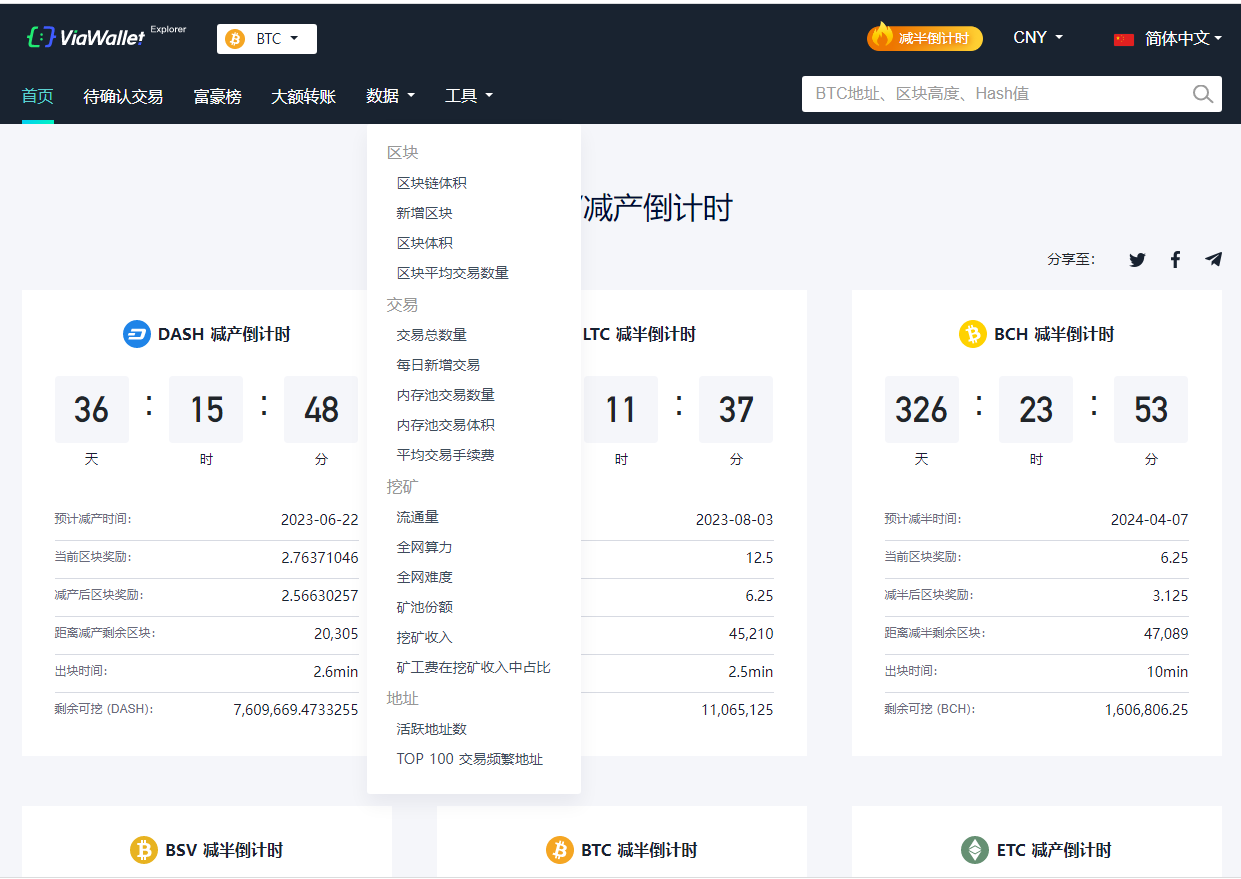Expand the CNY currency dropdown
Image resolution: width=1241 pixels, height=879 pixels.
[1038, 38]
